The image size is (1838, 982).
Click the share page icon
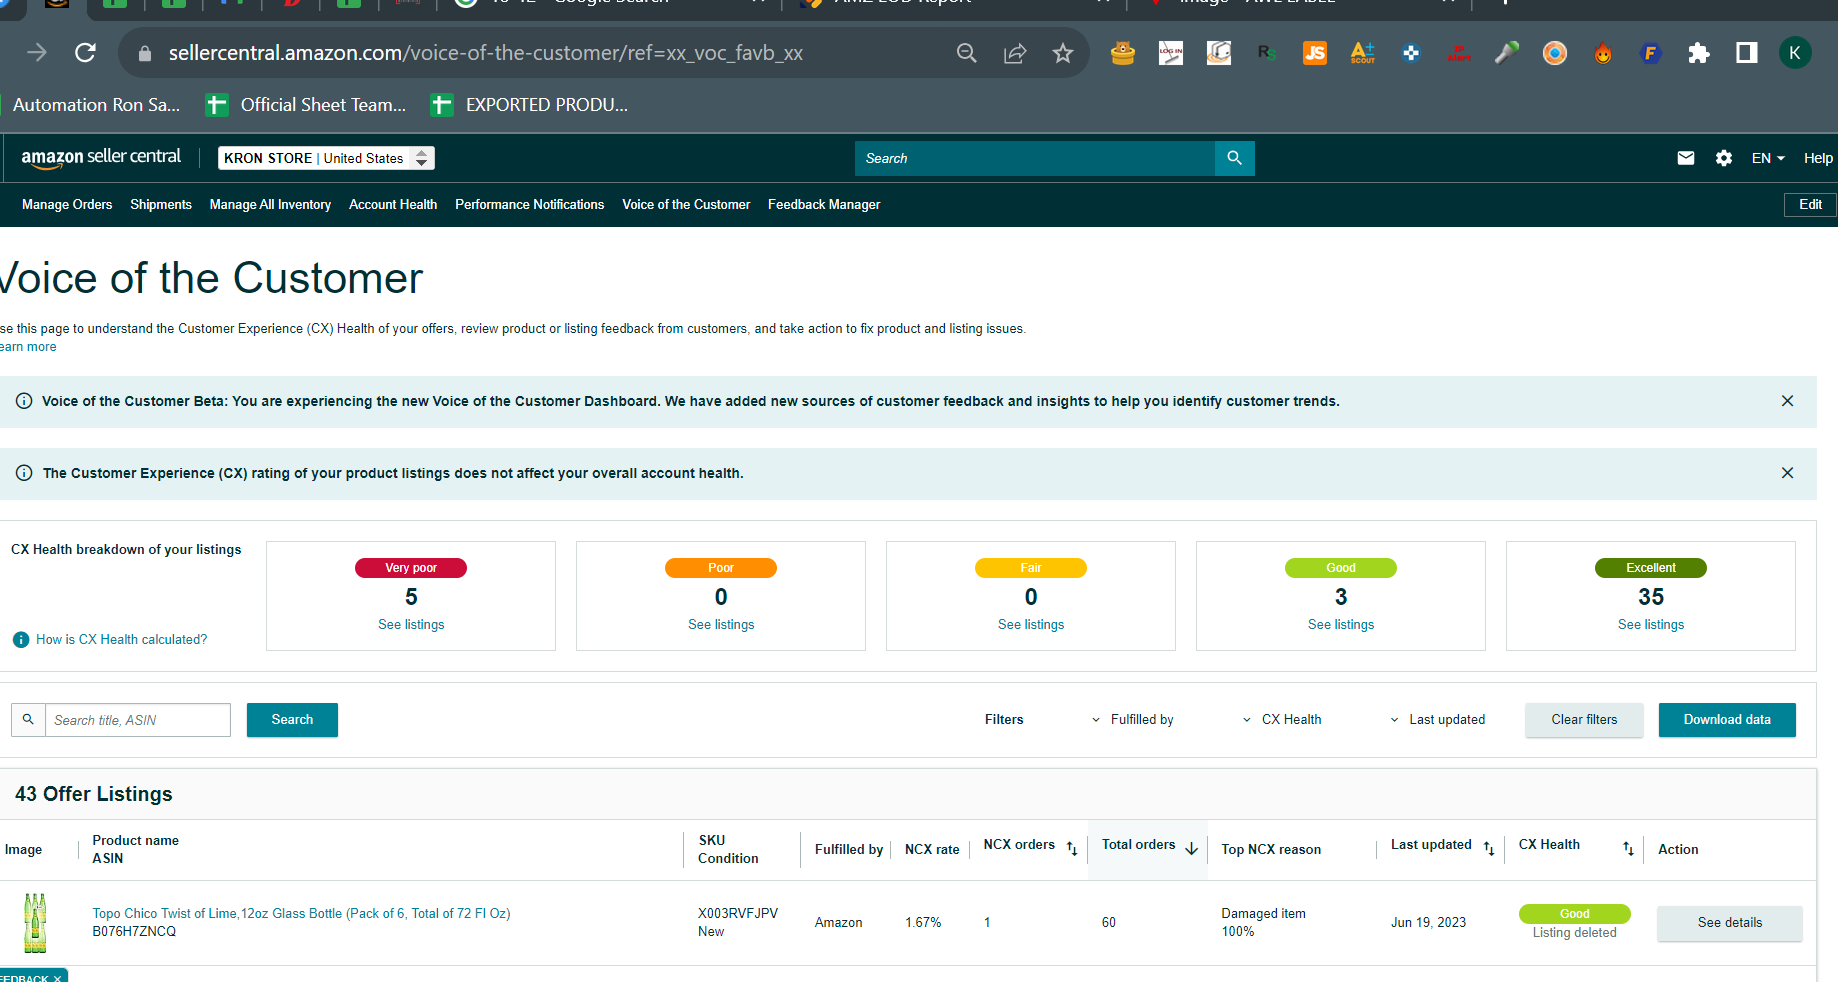pos(1015,53)
